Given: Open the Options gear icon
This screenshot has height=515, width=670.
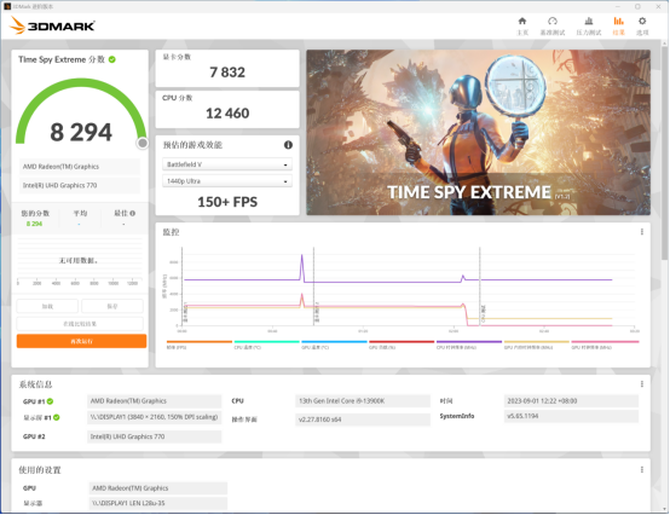Looking at the screenshot, I should click(642, 21).
